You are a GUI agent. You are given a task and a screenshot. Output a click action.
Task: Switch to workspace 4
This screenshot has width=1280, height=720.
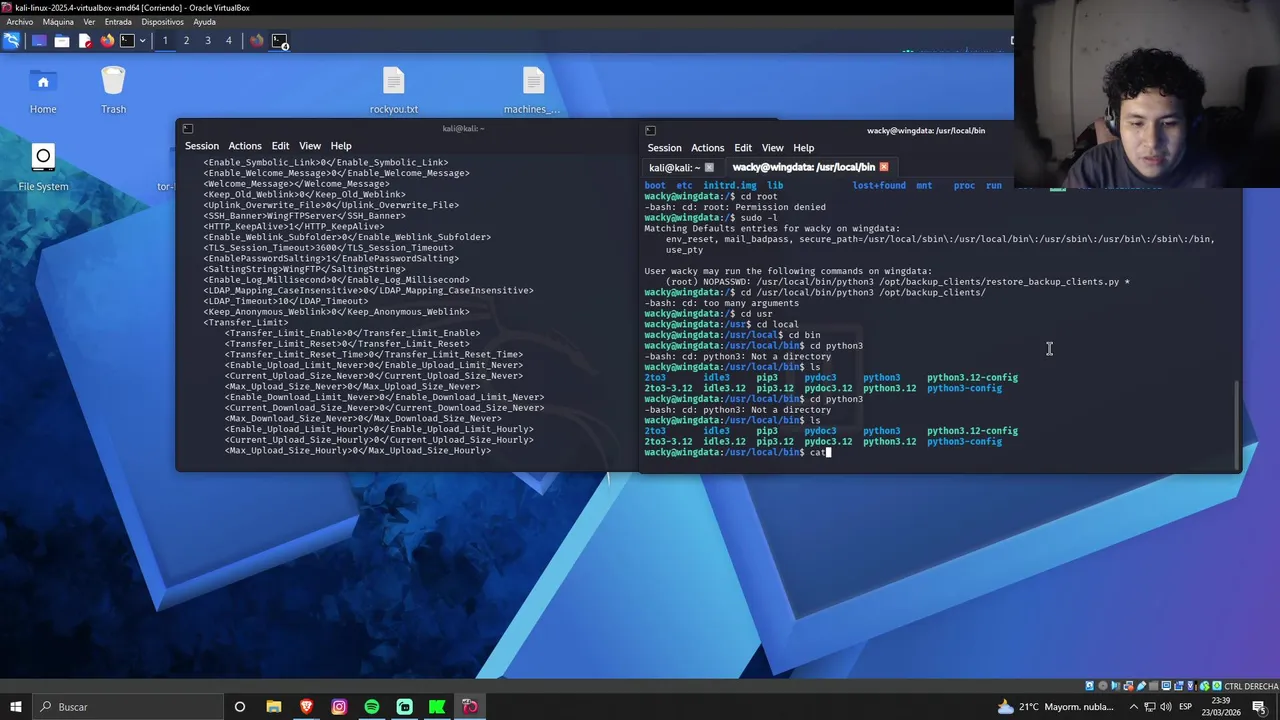(229, 41)
